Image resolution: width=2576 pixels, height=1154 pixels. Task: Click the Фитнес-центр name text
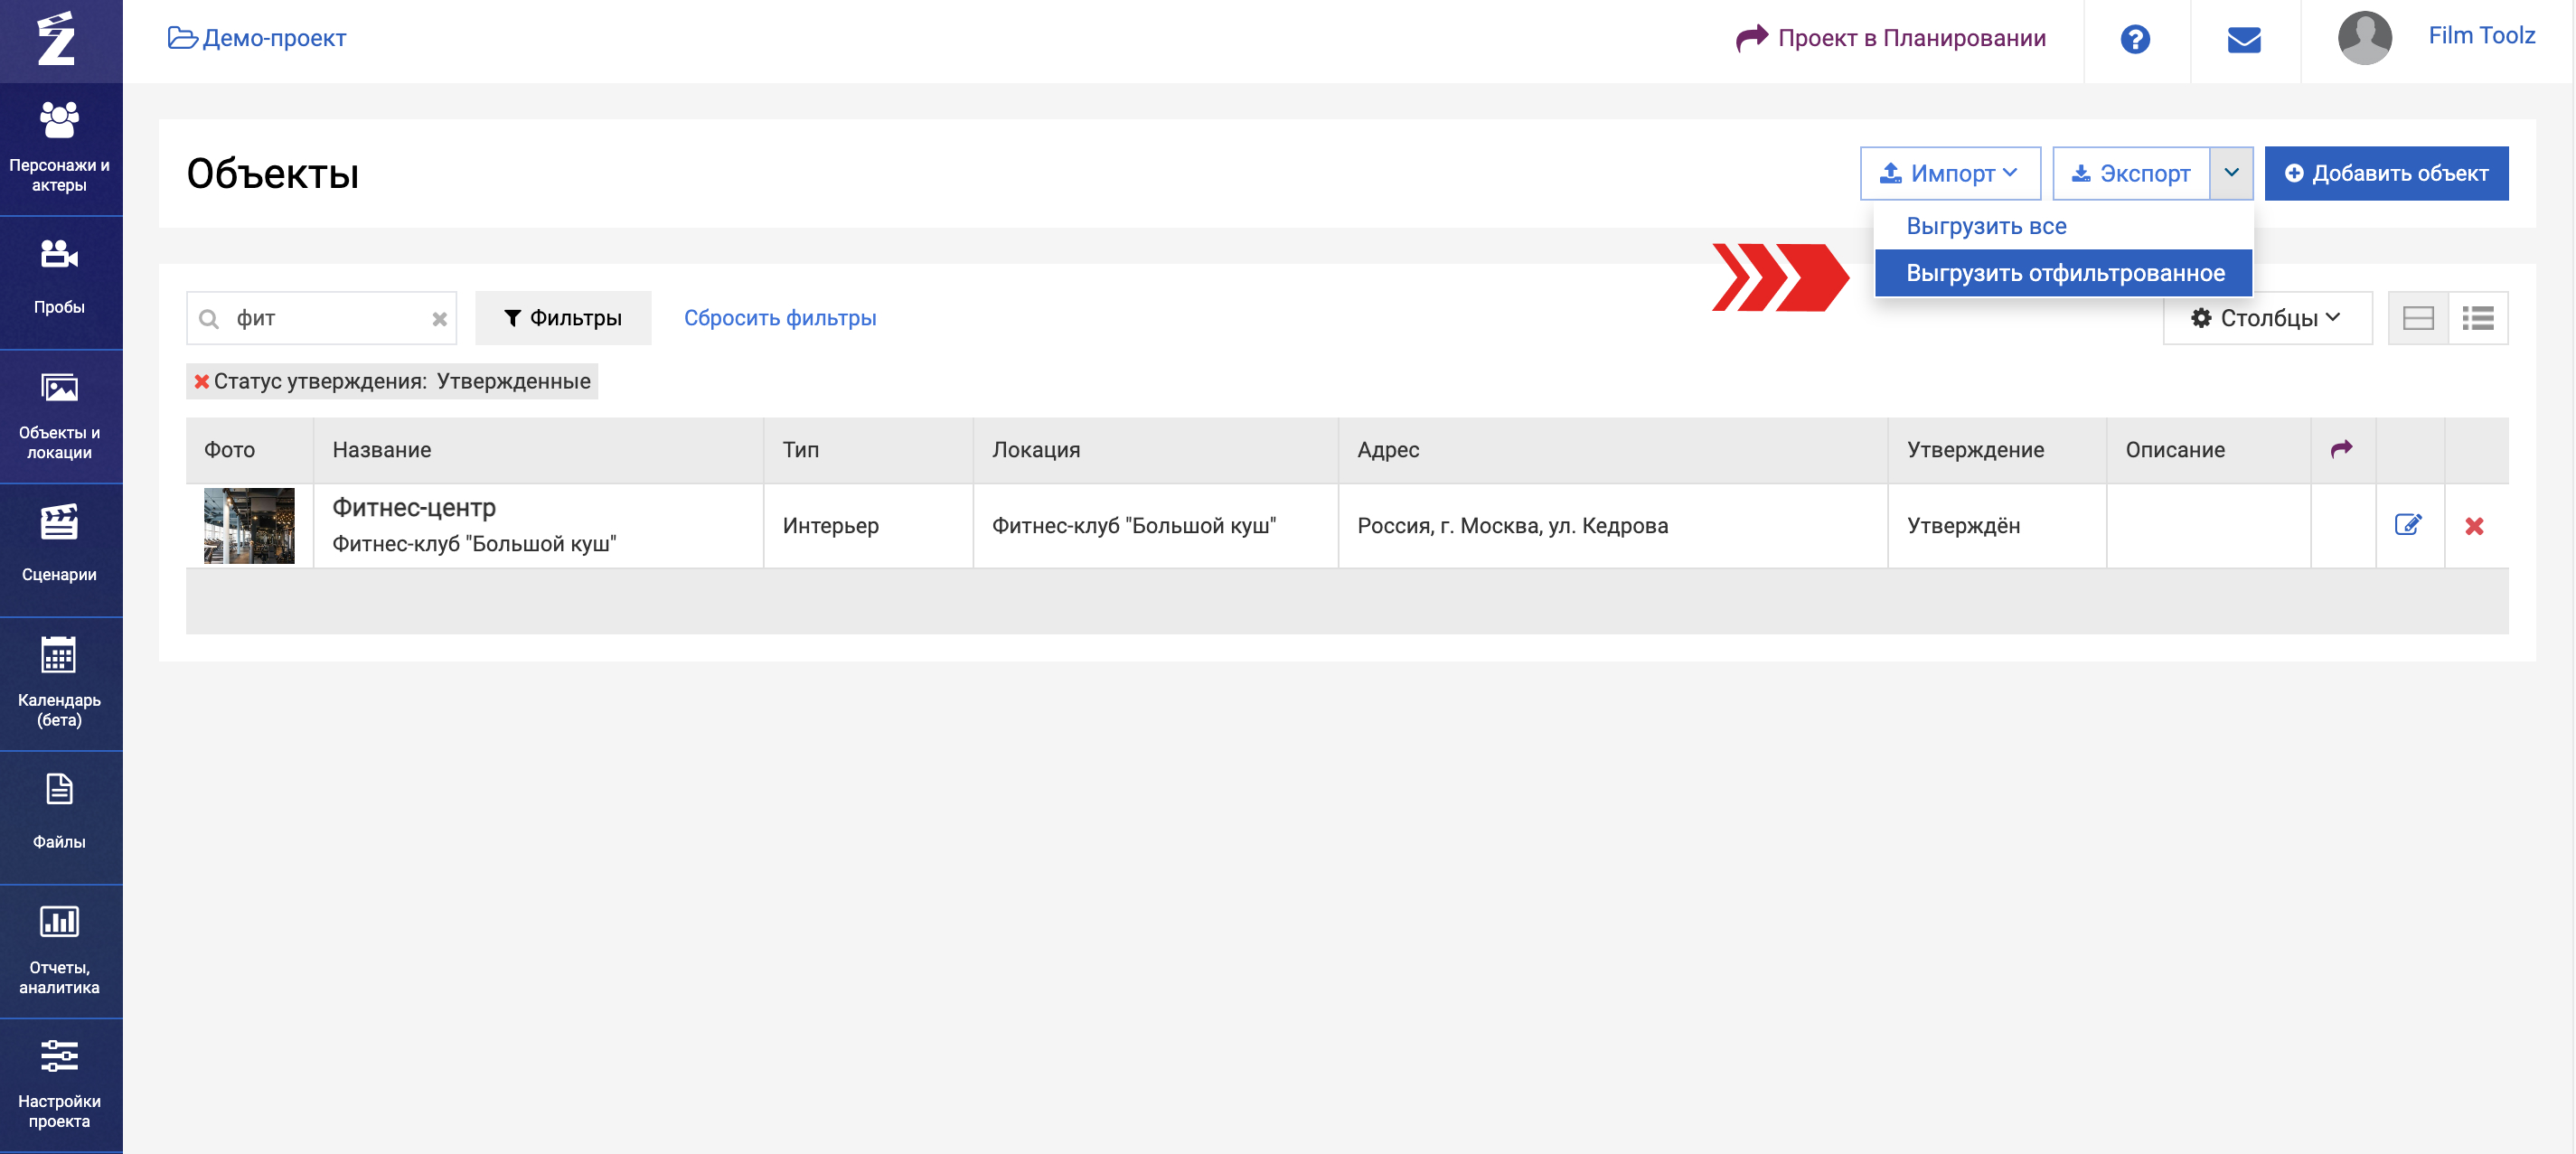(413, 507)
